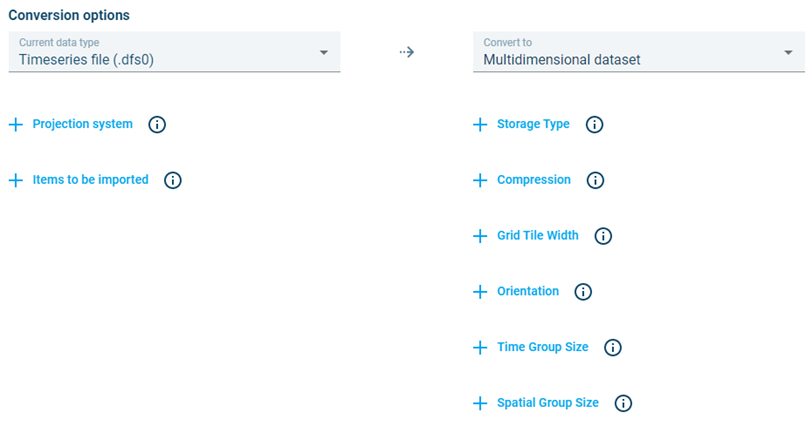Expand Compression using plus icon
The width and height of the screenshot is (812, 426).
coord(480,181)
